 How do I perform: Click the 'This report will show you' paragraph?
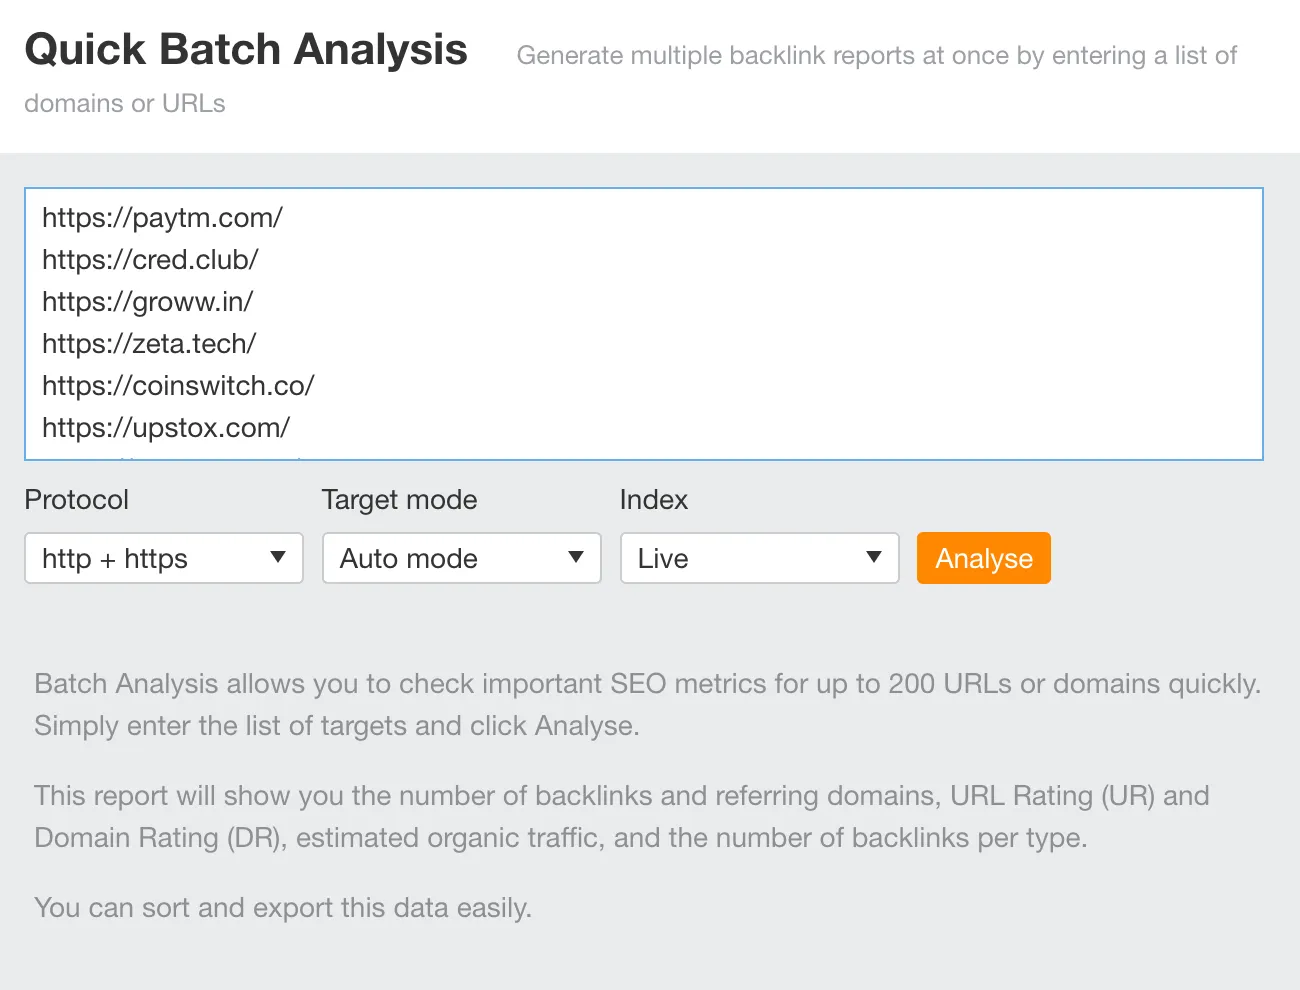(x=622, y=816)
